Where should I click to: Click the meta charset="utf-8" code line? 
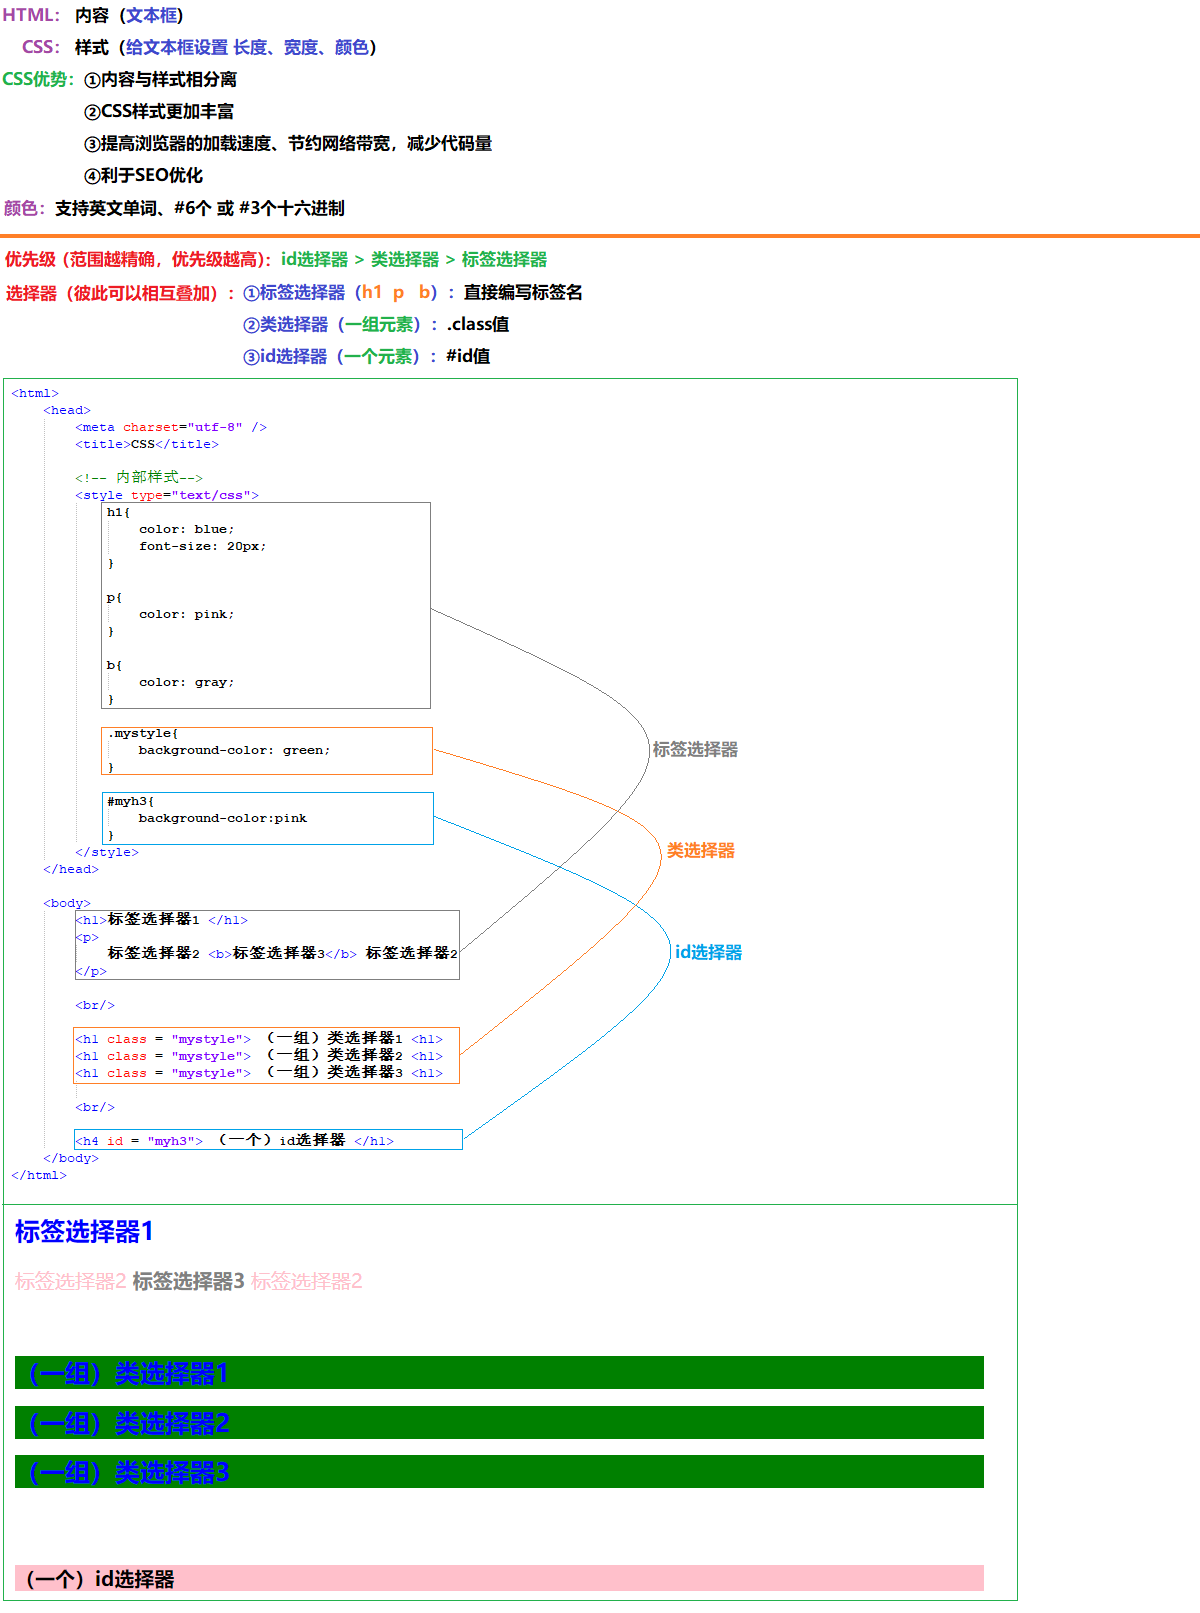tap(170, 428)
